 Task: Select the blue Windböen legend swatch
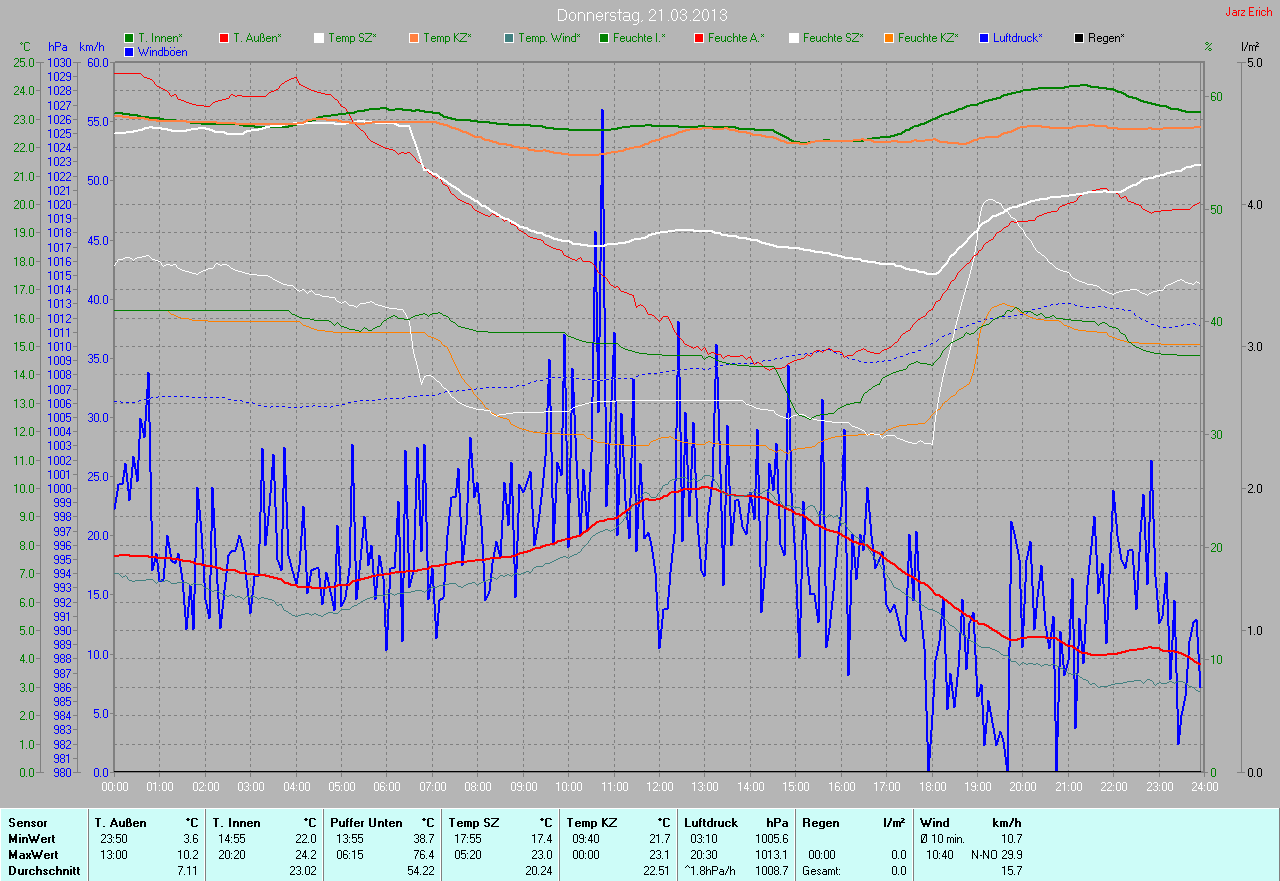[x=129, y=52]
